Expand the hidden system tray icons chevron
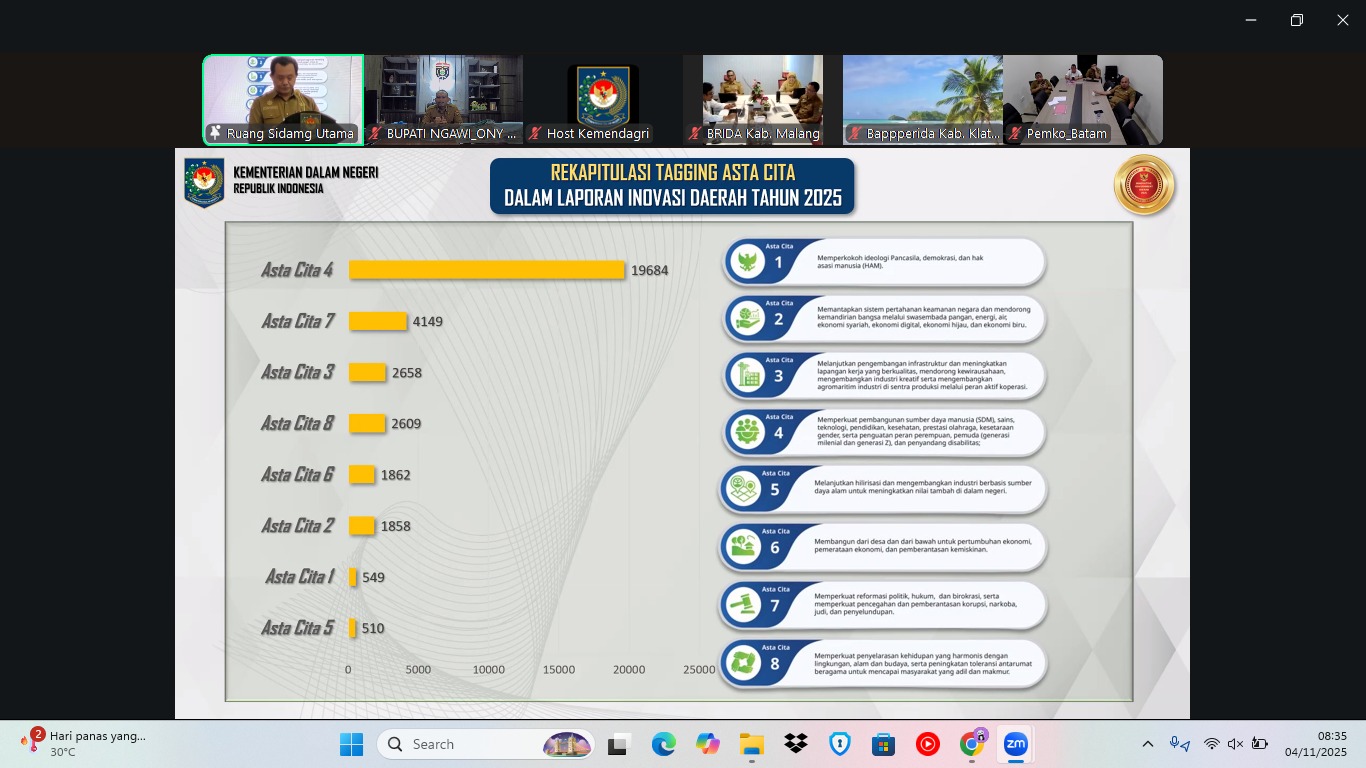The image size is (1366, 768). pyautogui.click(x=1148, y=744)
